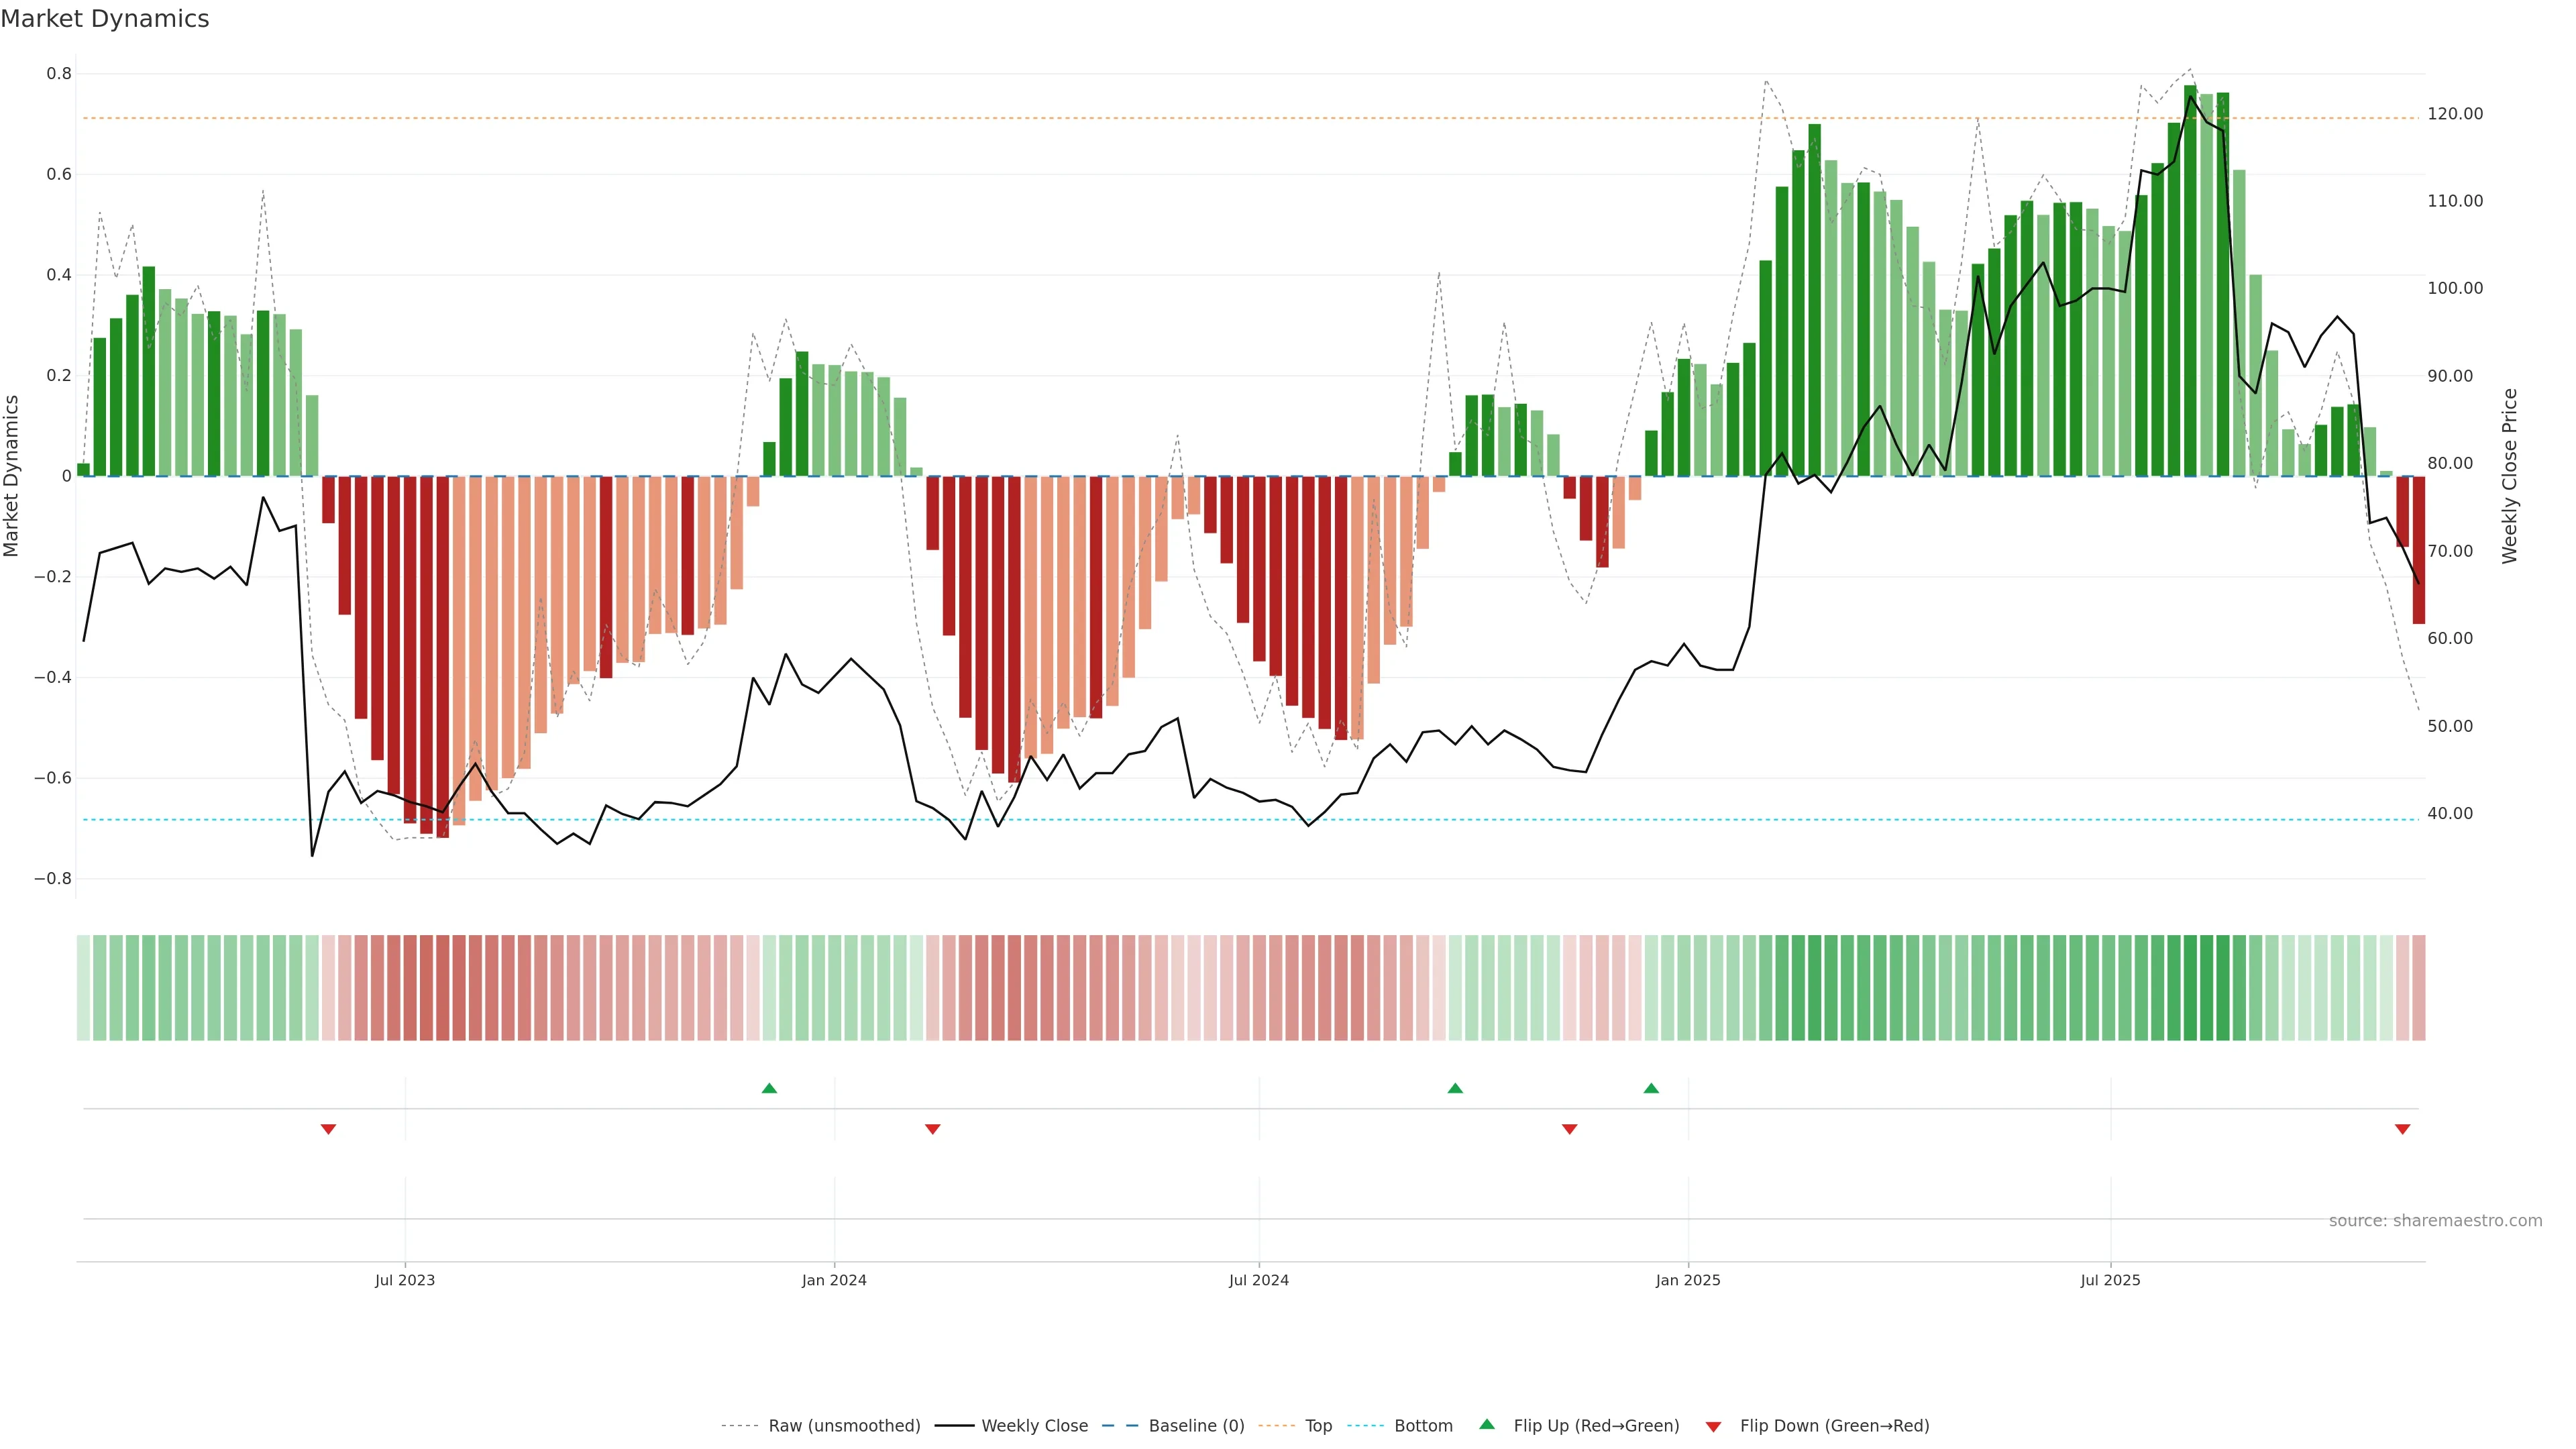The height and width of the screenshot is (1449, 2576).
Task: Toggle the Bottom legend entry
Action: [x=1423, y=1426]
